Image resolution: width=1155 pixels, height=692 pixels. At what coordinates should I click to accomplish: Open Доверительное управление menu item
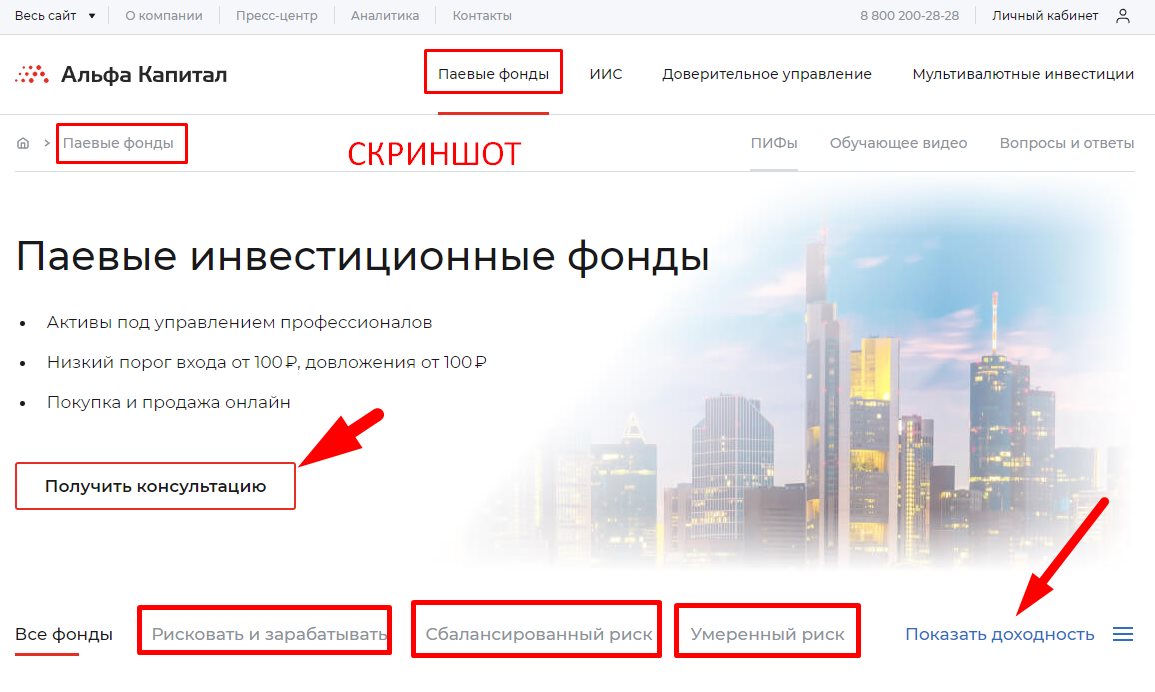[767, 74]
